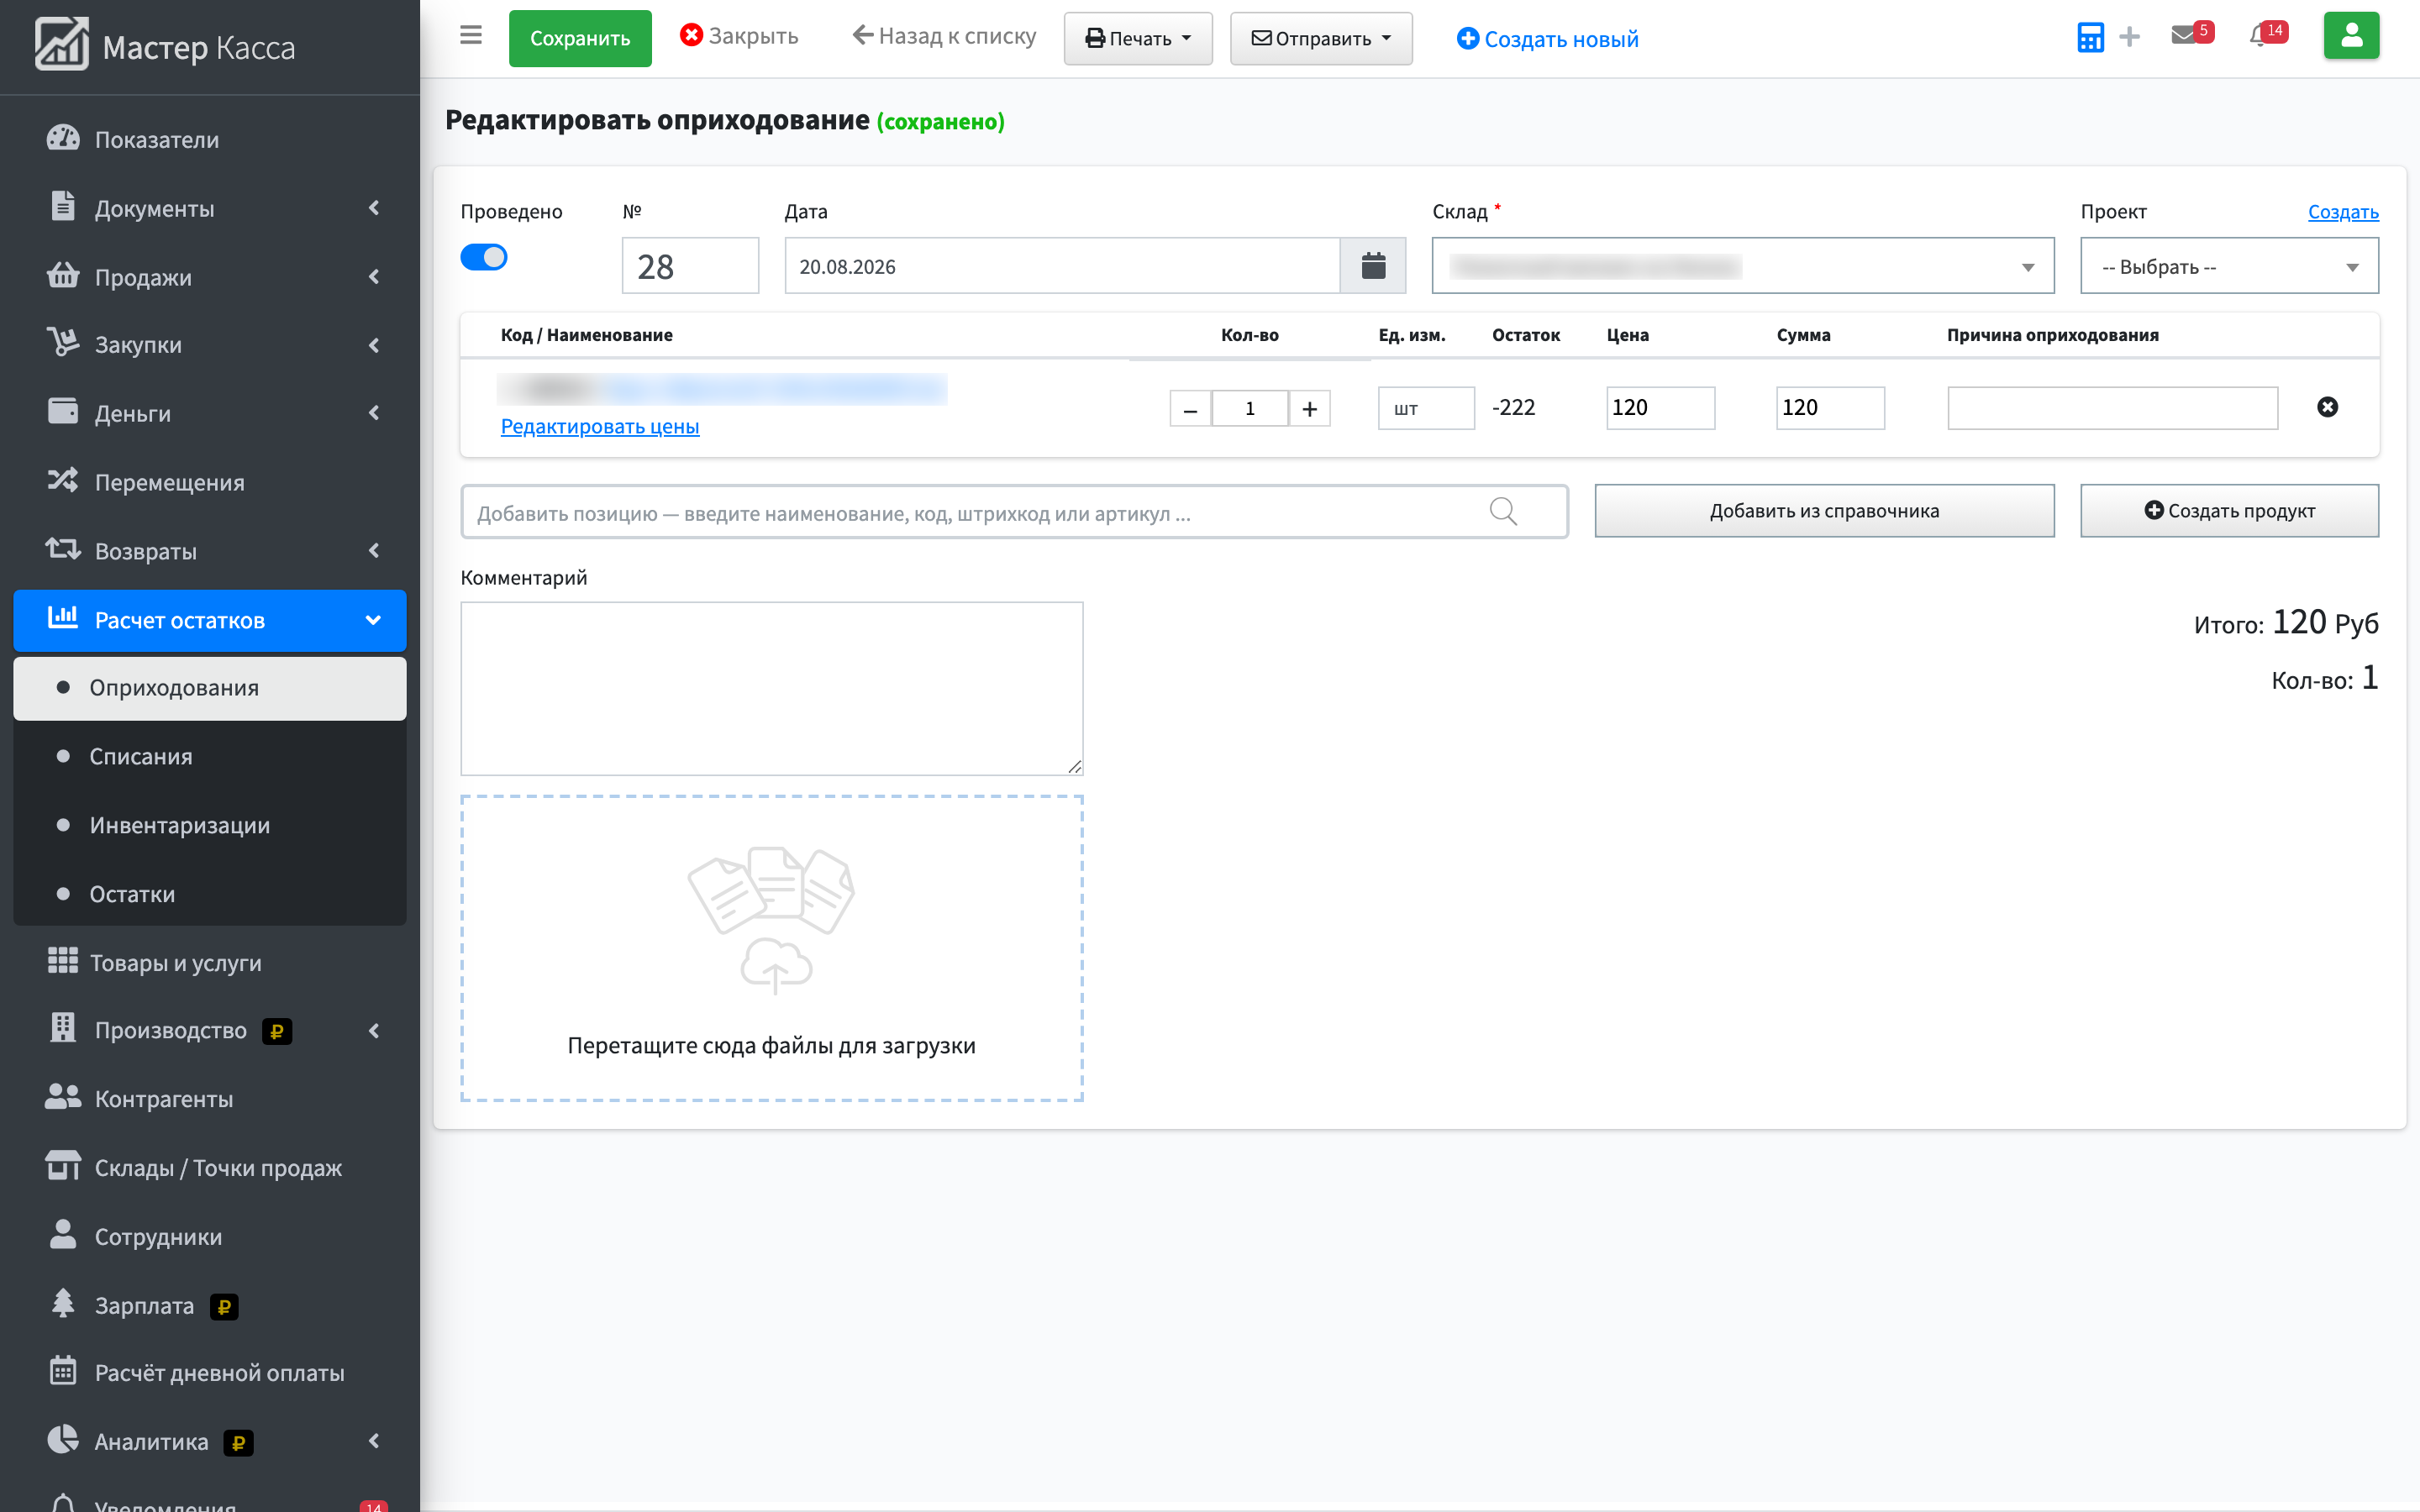Open Зарплата in sidebar
Screen dimensions: 2420x1512
point(210,1305)
